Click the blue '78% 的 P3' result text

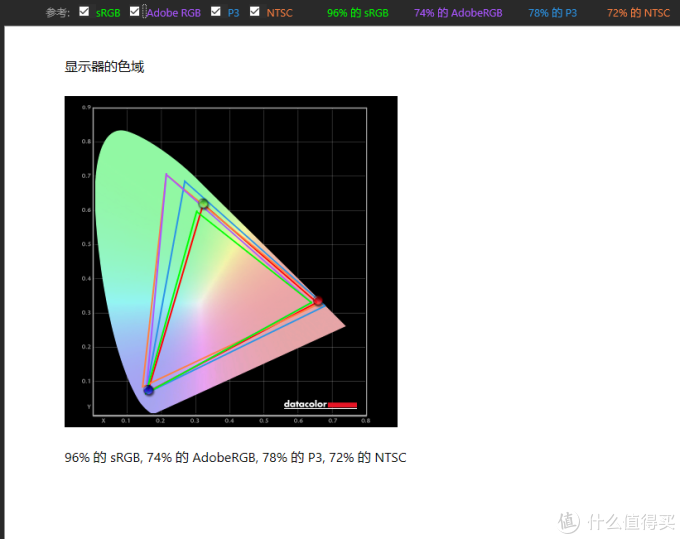tap(552, 13)
